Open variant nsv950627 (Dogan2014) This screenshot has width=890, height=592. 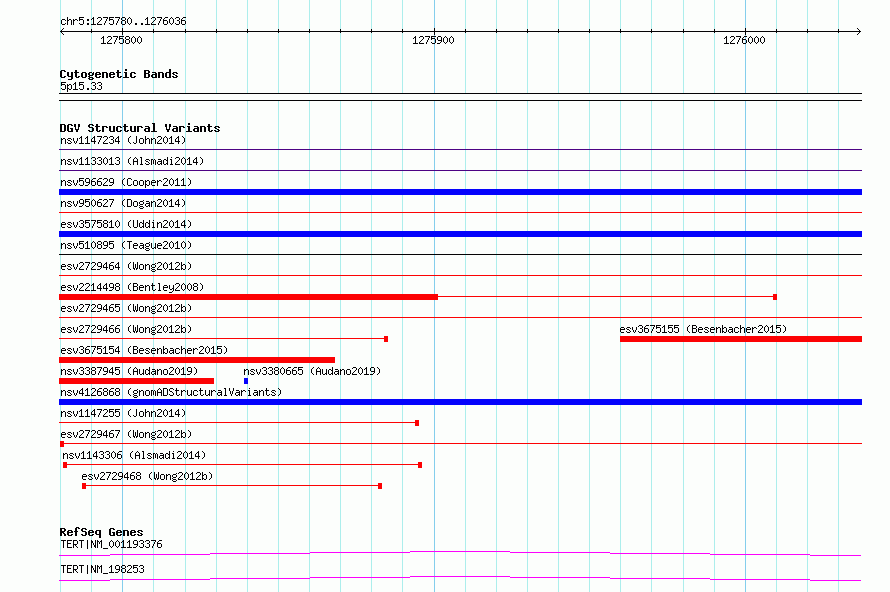click(x=123, y=203)
